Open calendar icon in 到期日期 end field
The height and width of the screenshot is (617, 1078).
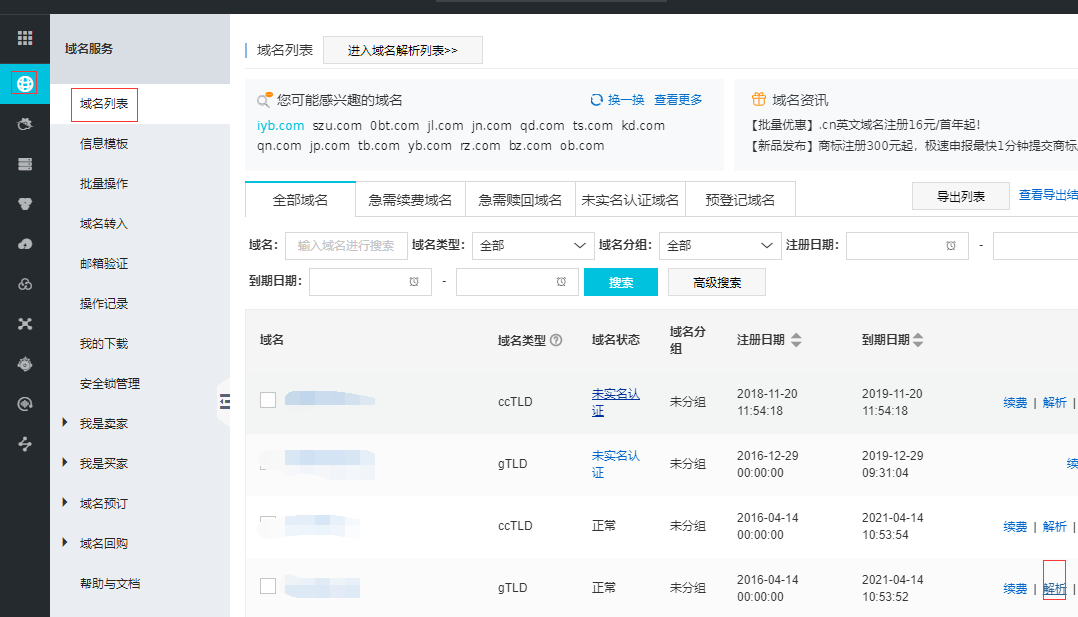coord(561,282)
